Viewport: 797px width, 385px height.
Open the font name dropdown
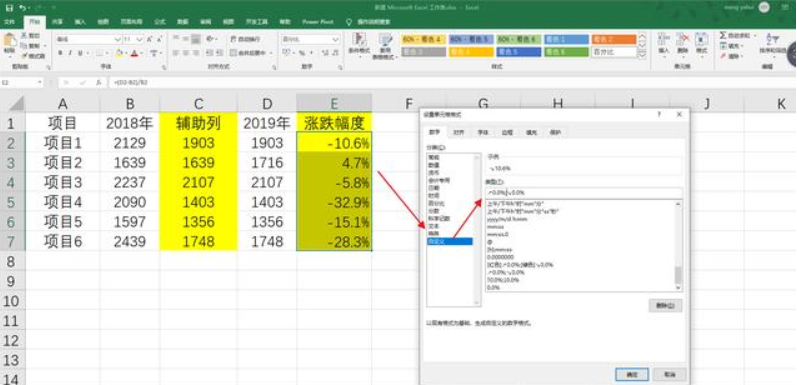(x=118, y=39)
